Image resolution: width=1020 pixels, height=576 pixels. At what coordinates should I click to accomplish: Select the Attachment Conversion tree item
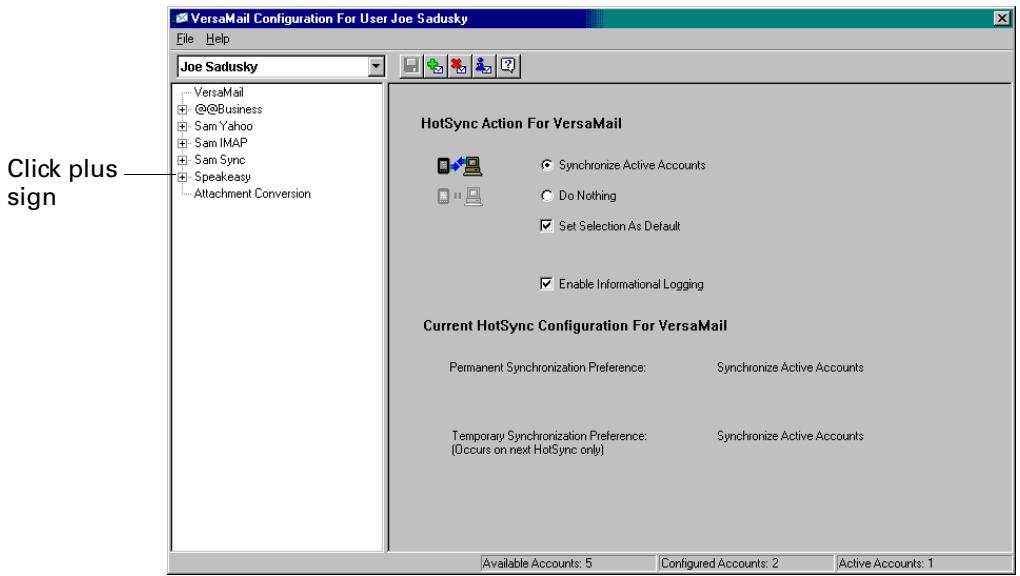pos(252,194)
